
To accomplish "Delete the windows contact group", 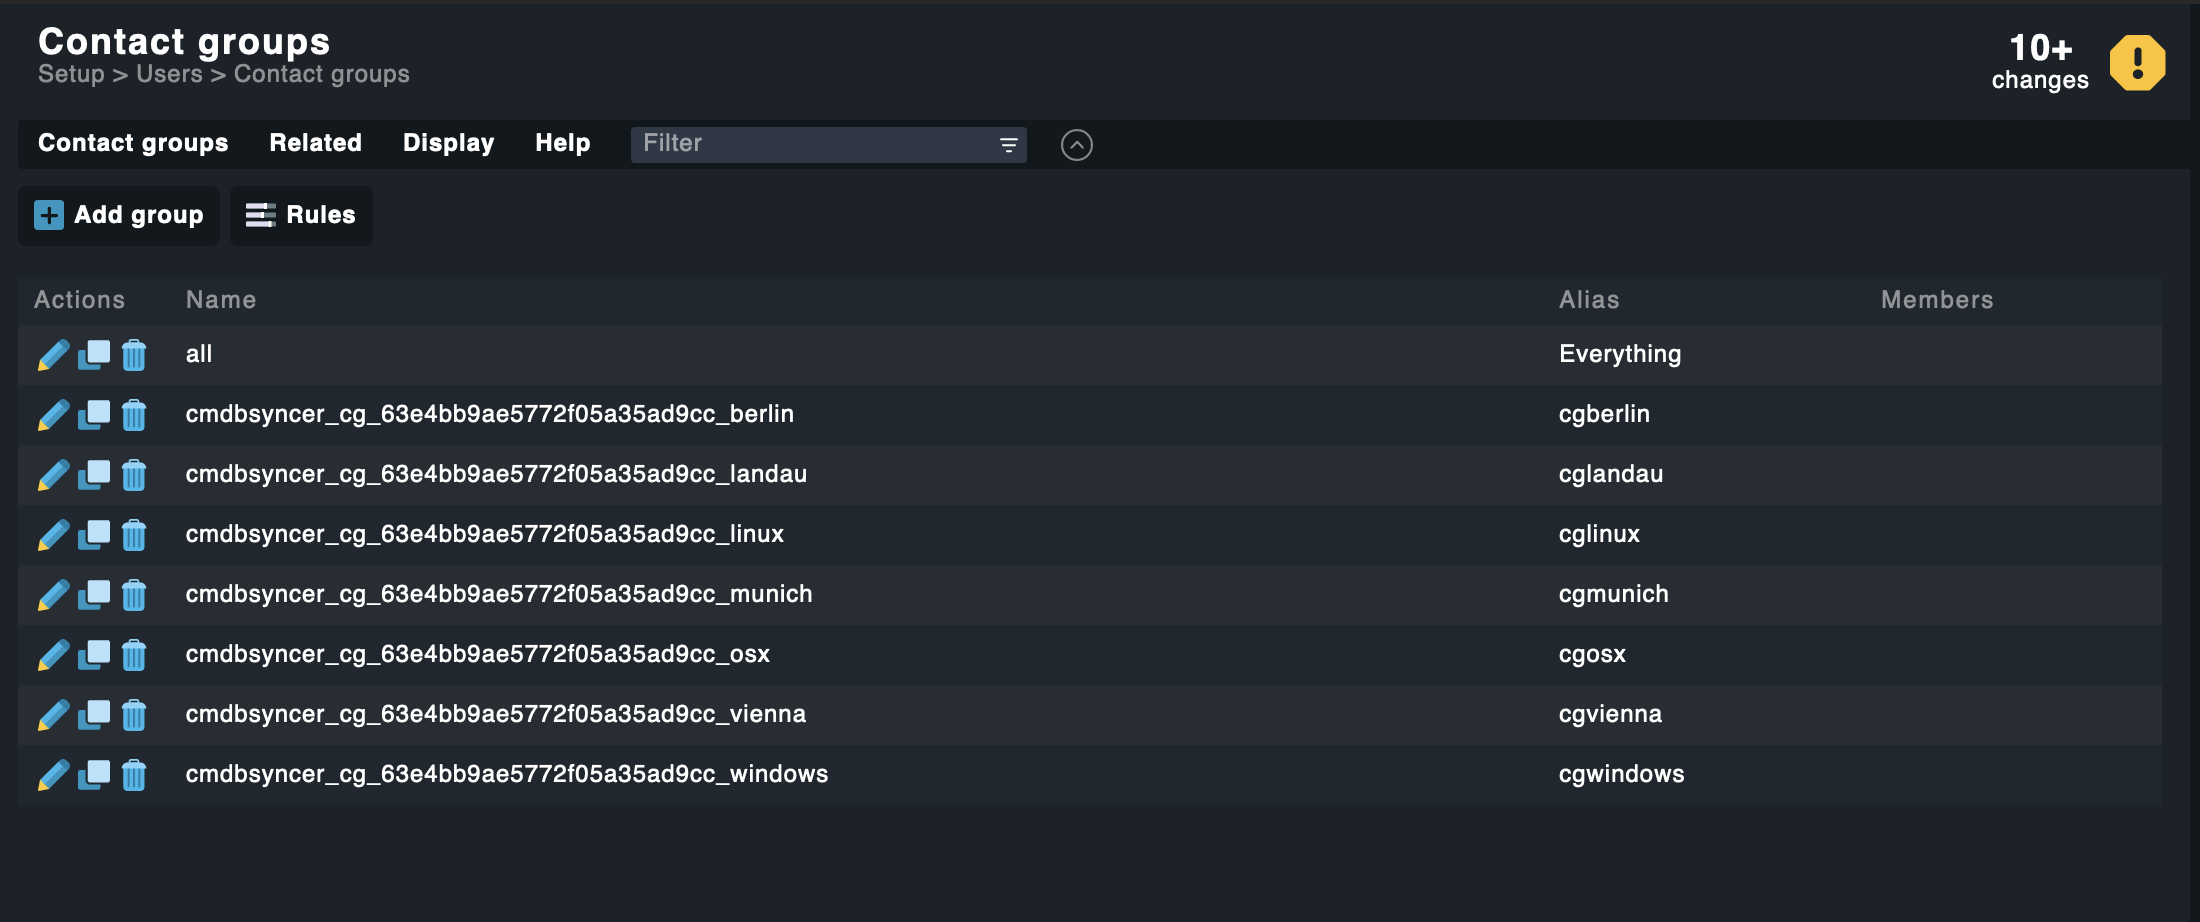I will 134,775.
